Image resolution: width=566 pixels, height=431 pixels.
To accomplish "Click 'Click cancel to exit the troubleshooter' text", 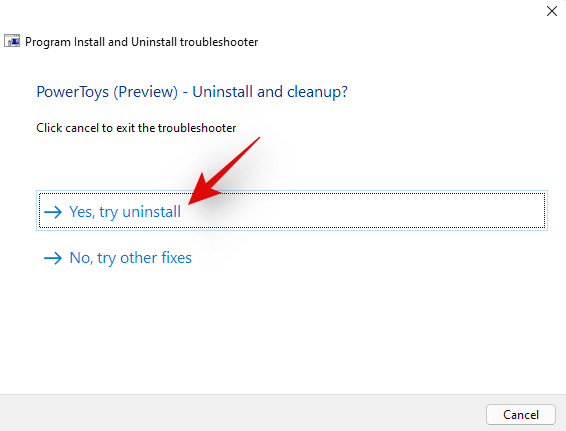I will (136, 128).
